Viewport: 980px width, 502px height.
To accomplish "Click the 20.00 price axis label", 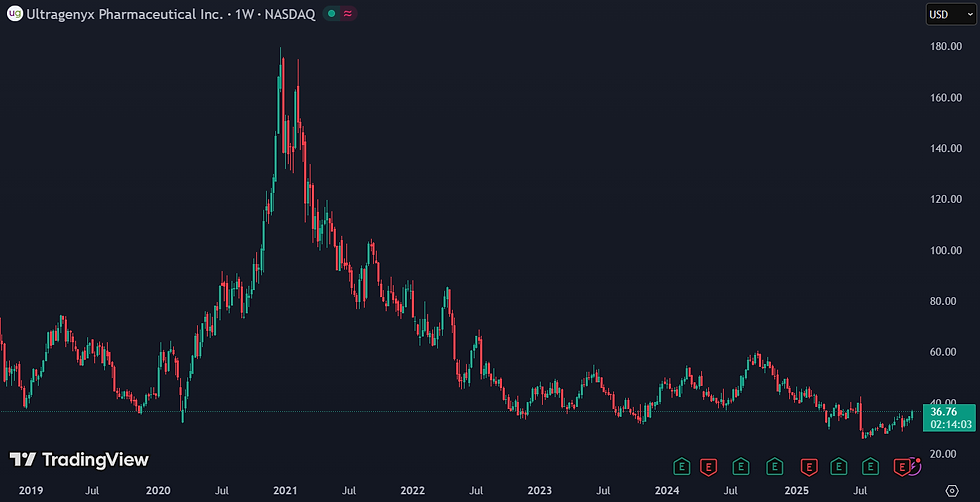I will coord(944,454).
